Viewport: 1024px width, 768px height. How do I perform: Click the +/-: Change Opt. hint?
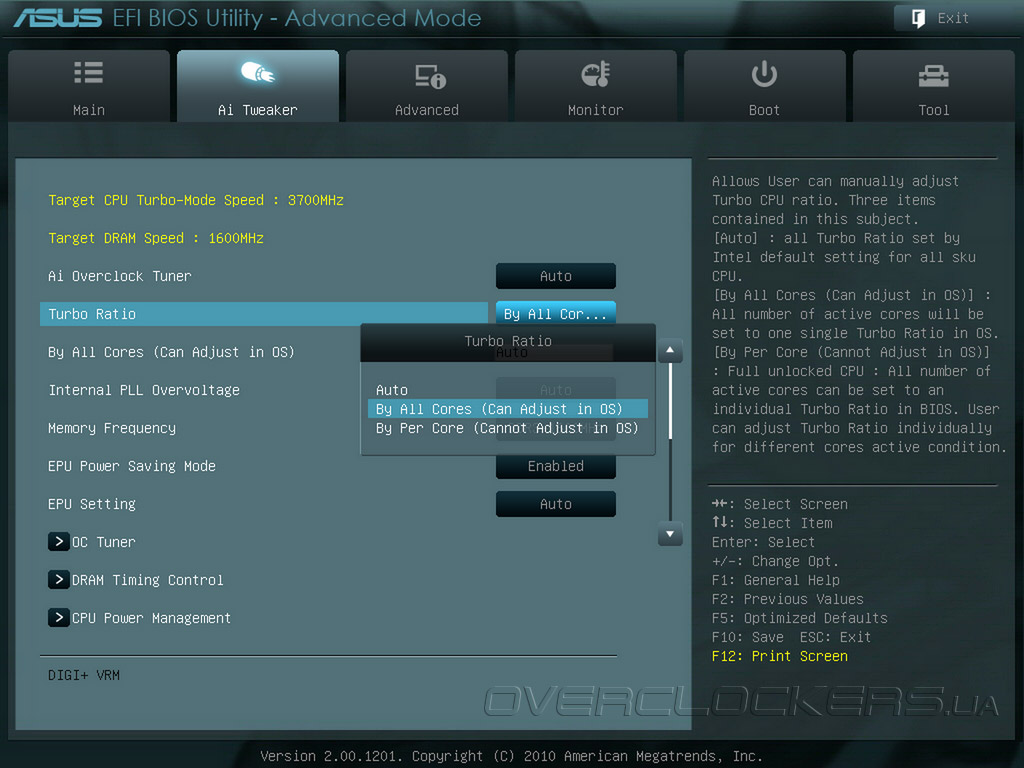(x=775, y=562)
